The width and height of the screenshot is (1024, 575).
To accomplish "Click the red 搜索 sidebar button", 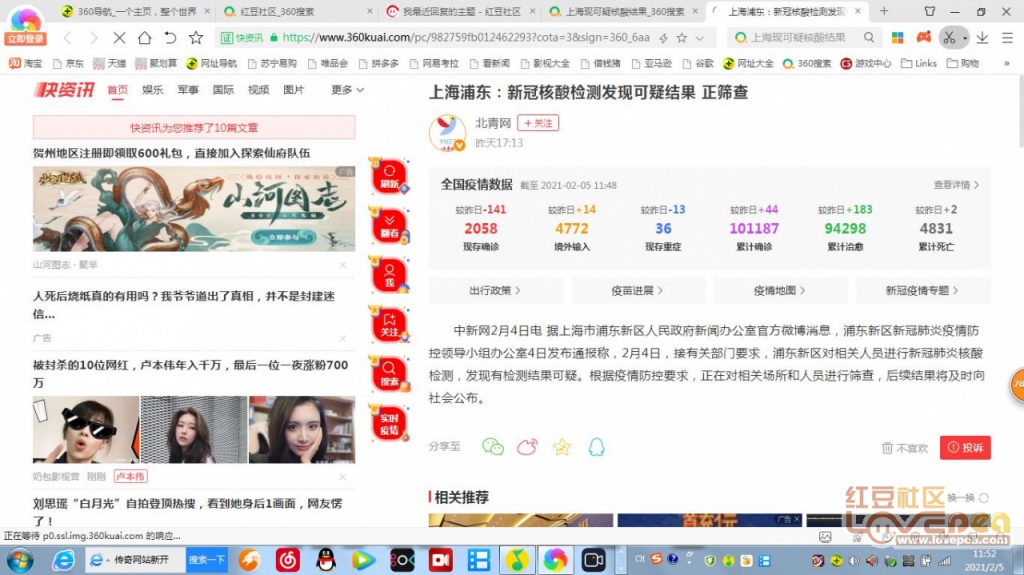I will coord(389,374).
